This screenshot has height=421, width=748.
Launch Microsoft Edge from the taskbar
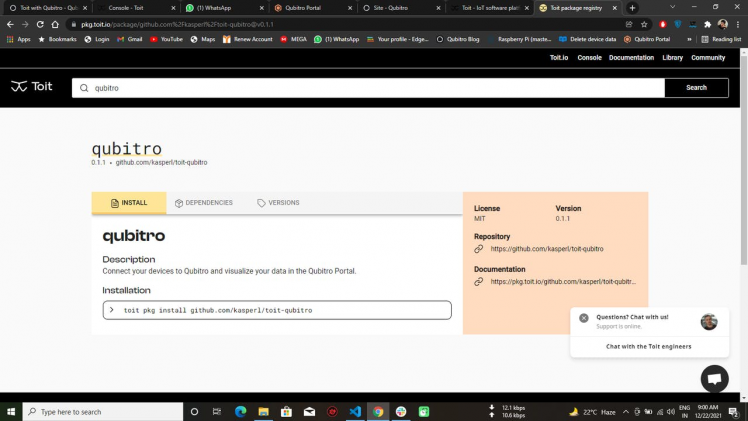(240, 411)
